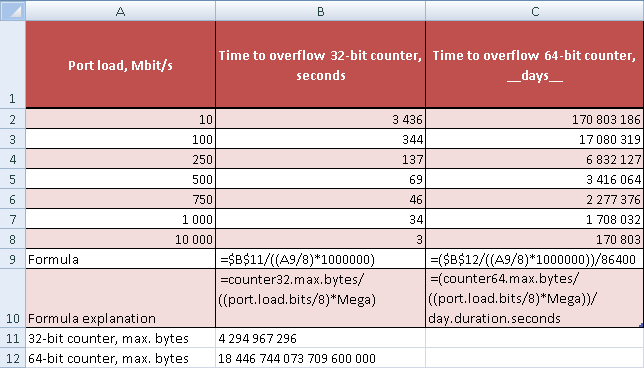Click the cell showing 6 832 127 days
This screenshot has width=644, height=368.
click(535, 159)
